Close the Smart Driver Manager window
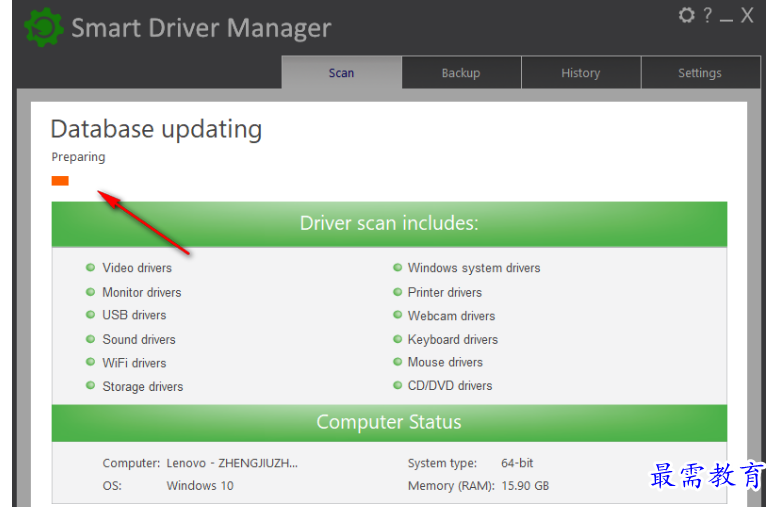The width and height of the screenshot is (772, 507). tap(747, 15)
